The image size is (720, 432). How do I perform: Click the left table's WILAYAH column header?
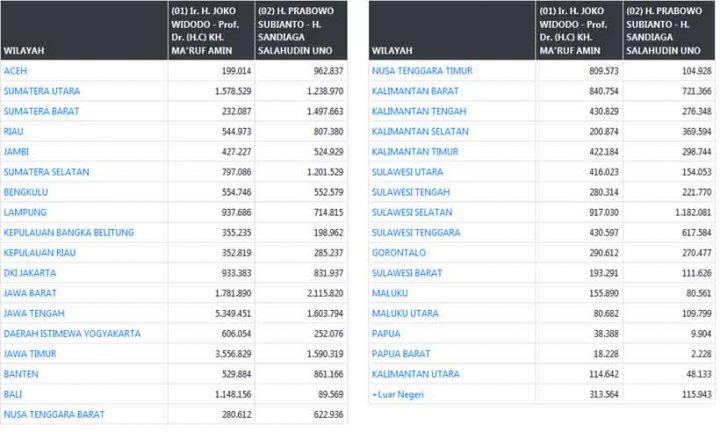coord(23,50)
